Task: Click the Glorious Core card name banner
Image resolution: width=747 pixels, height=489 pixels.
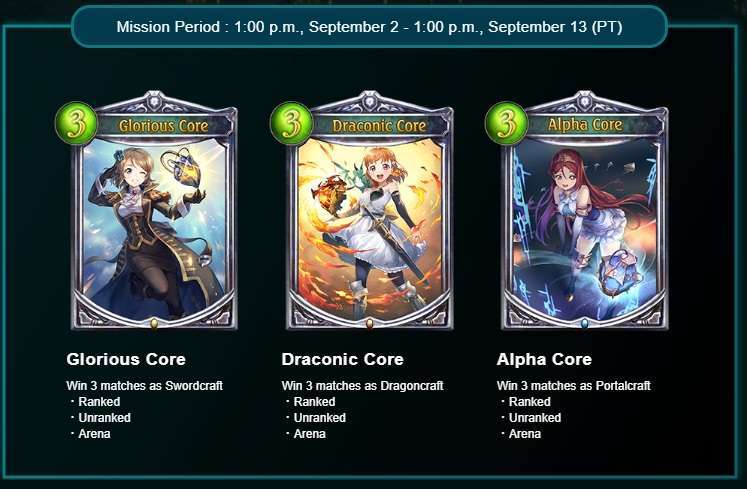Action: pyautogui.click(x=163, y=126)
